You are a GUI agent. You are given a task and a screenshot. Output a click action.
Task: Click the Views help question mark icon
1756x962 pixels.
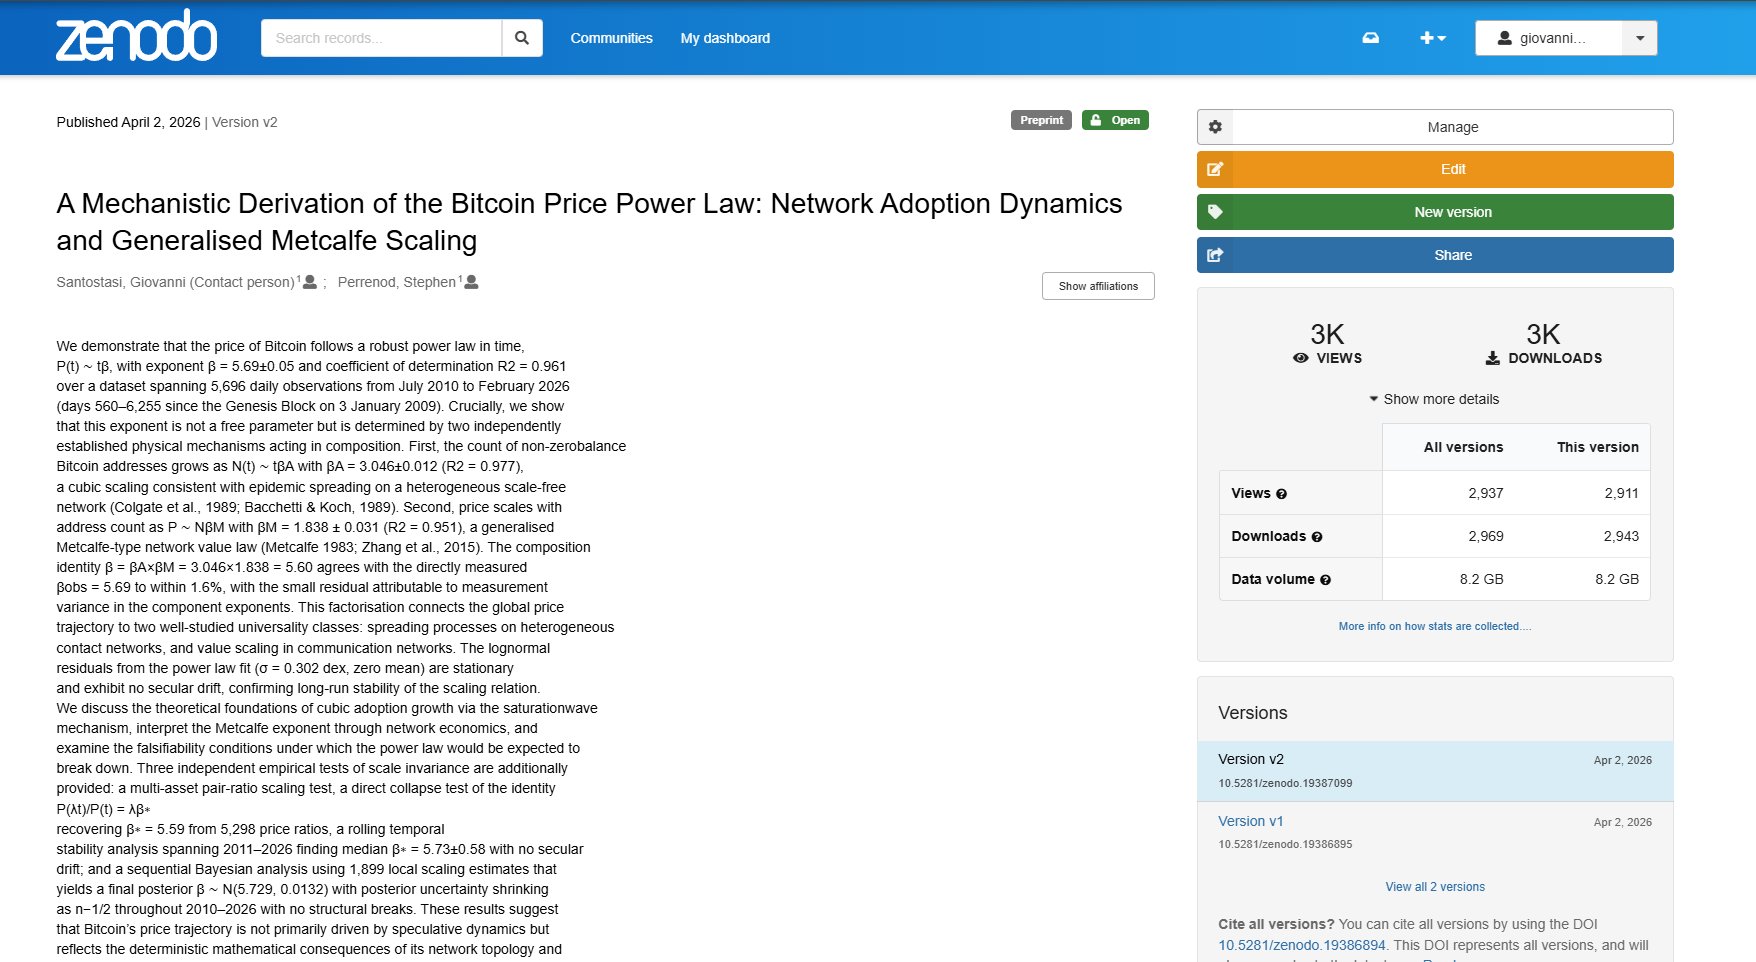click(x=1281, y=494)
